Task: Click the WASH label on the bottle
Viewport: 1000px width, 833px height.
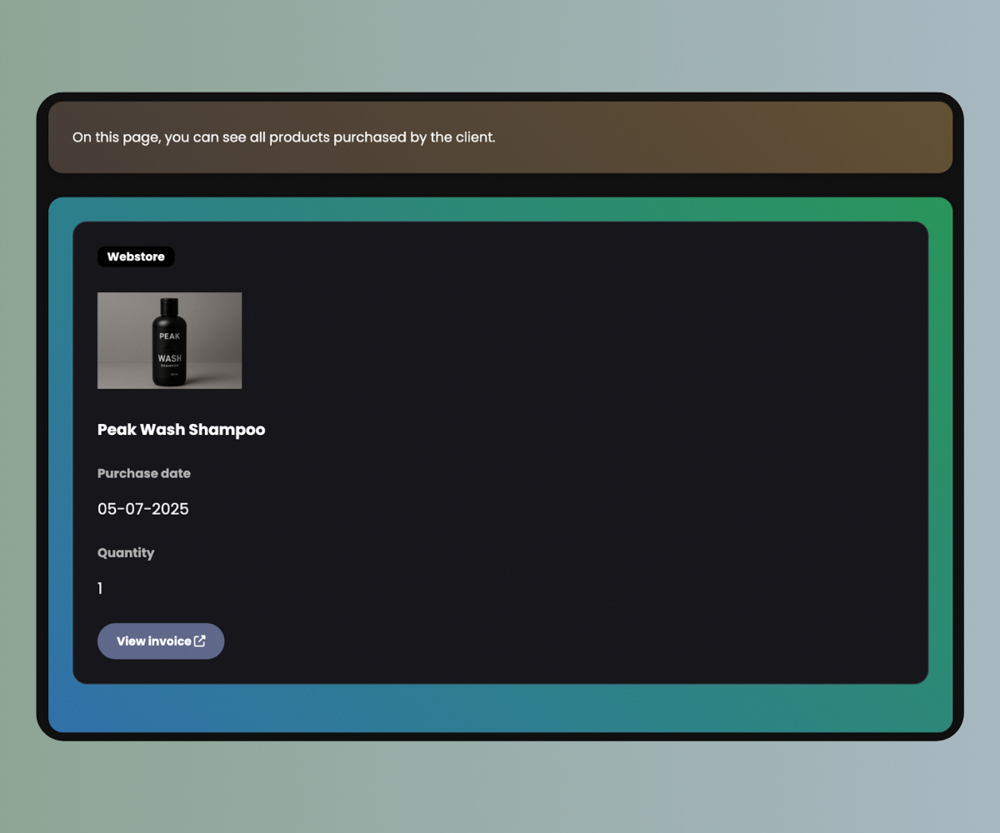Action: point(169,358)
